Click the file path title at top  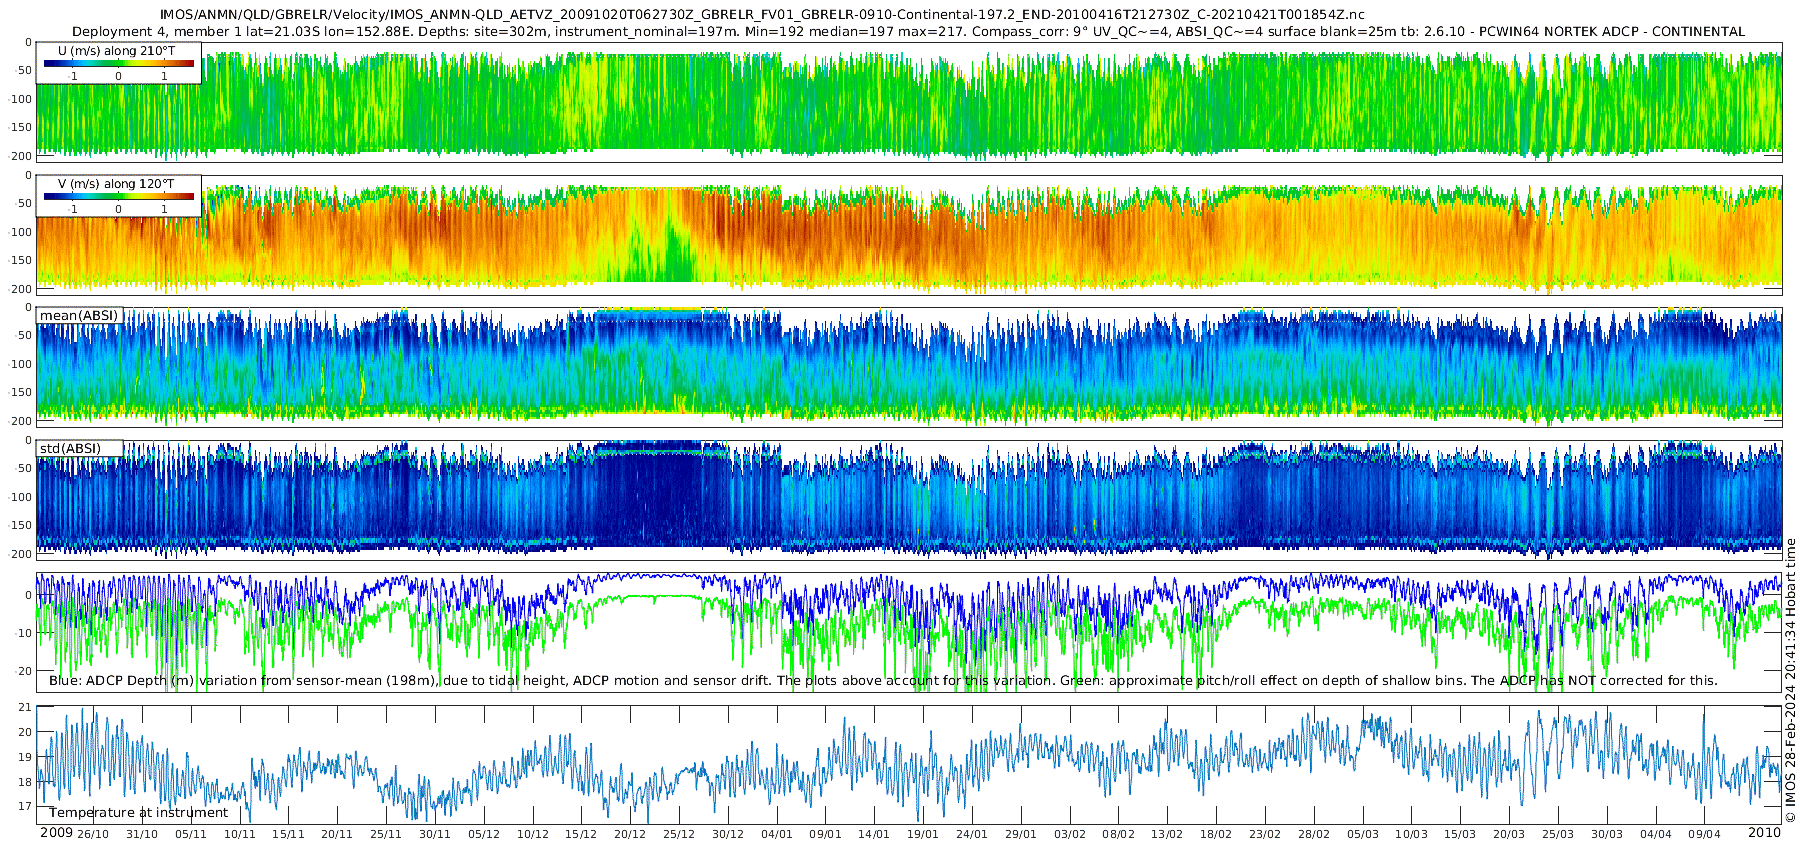click(762, 15)
